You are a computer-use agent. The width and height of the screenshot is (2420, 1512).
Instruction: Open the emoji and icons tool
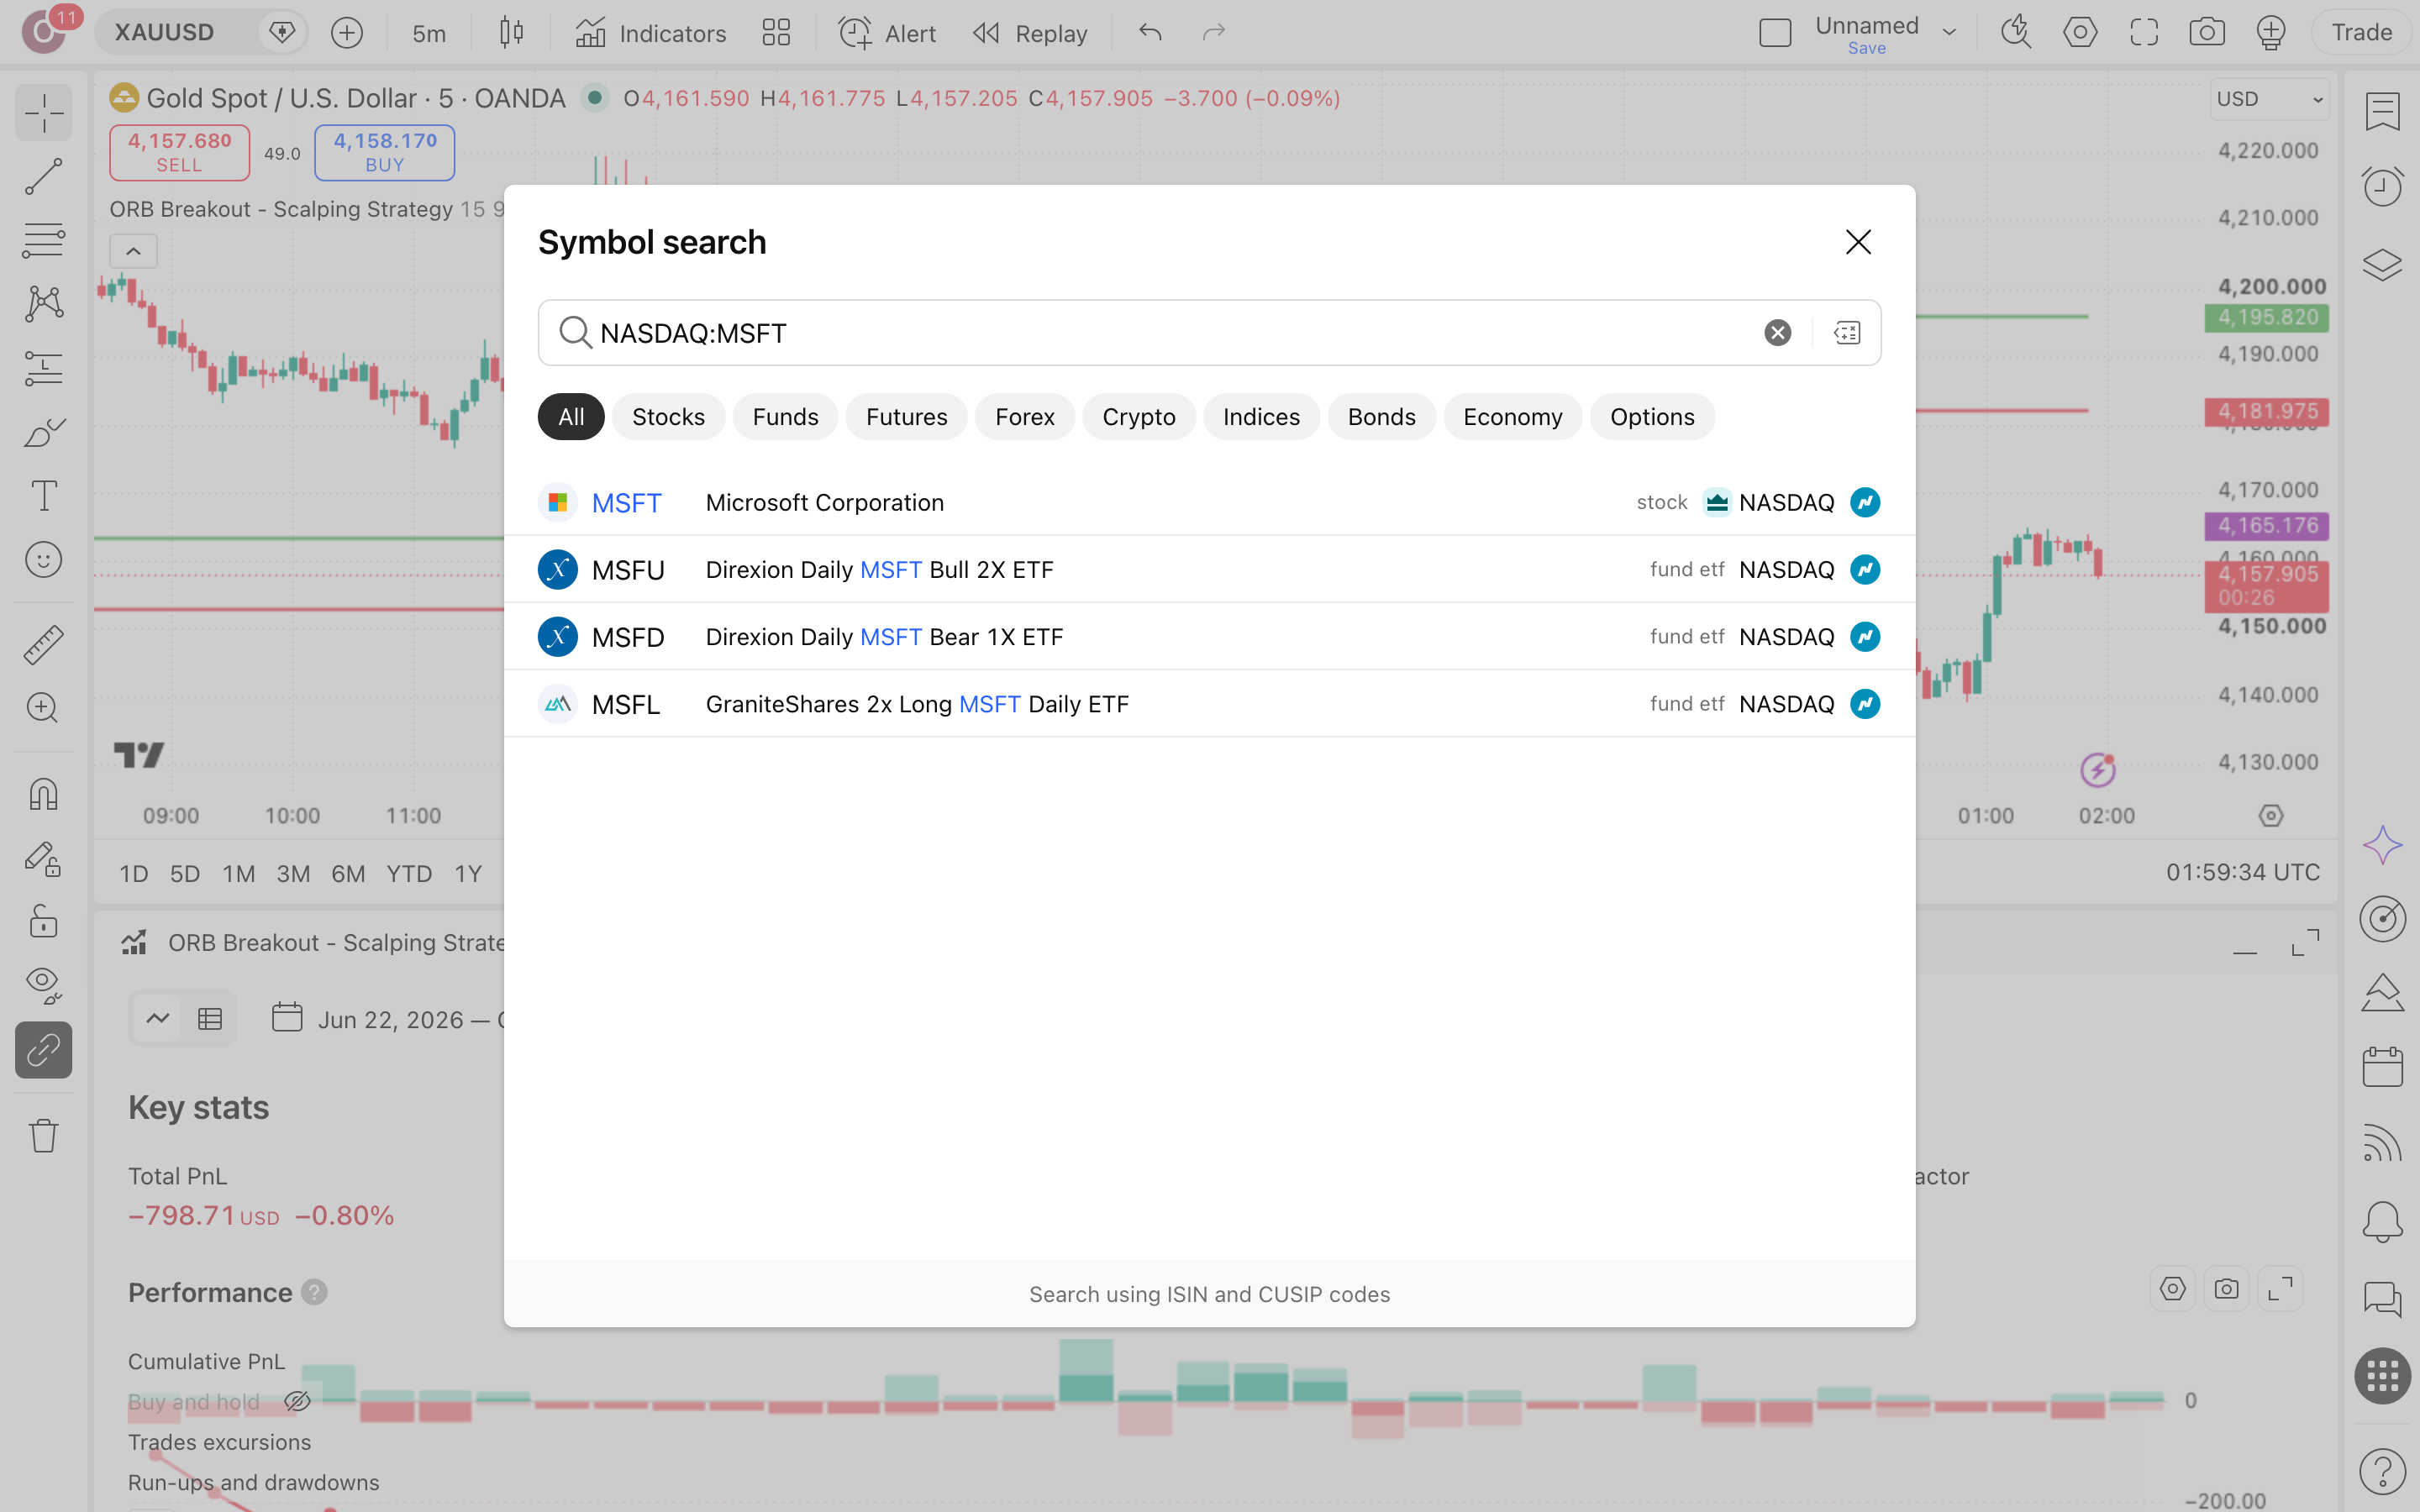click(x=43, y=559)
